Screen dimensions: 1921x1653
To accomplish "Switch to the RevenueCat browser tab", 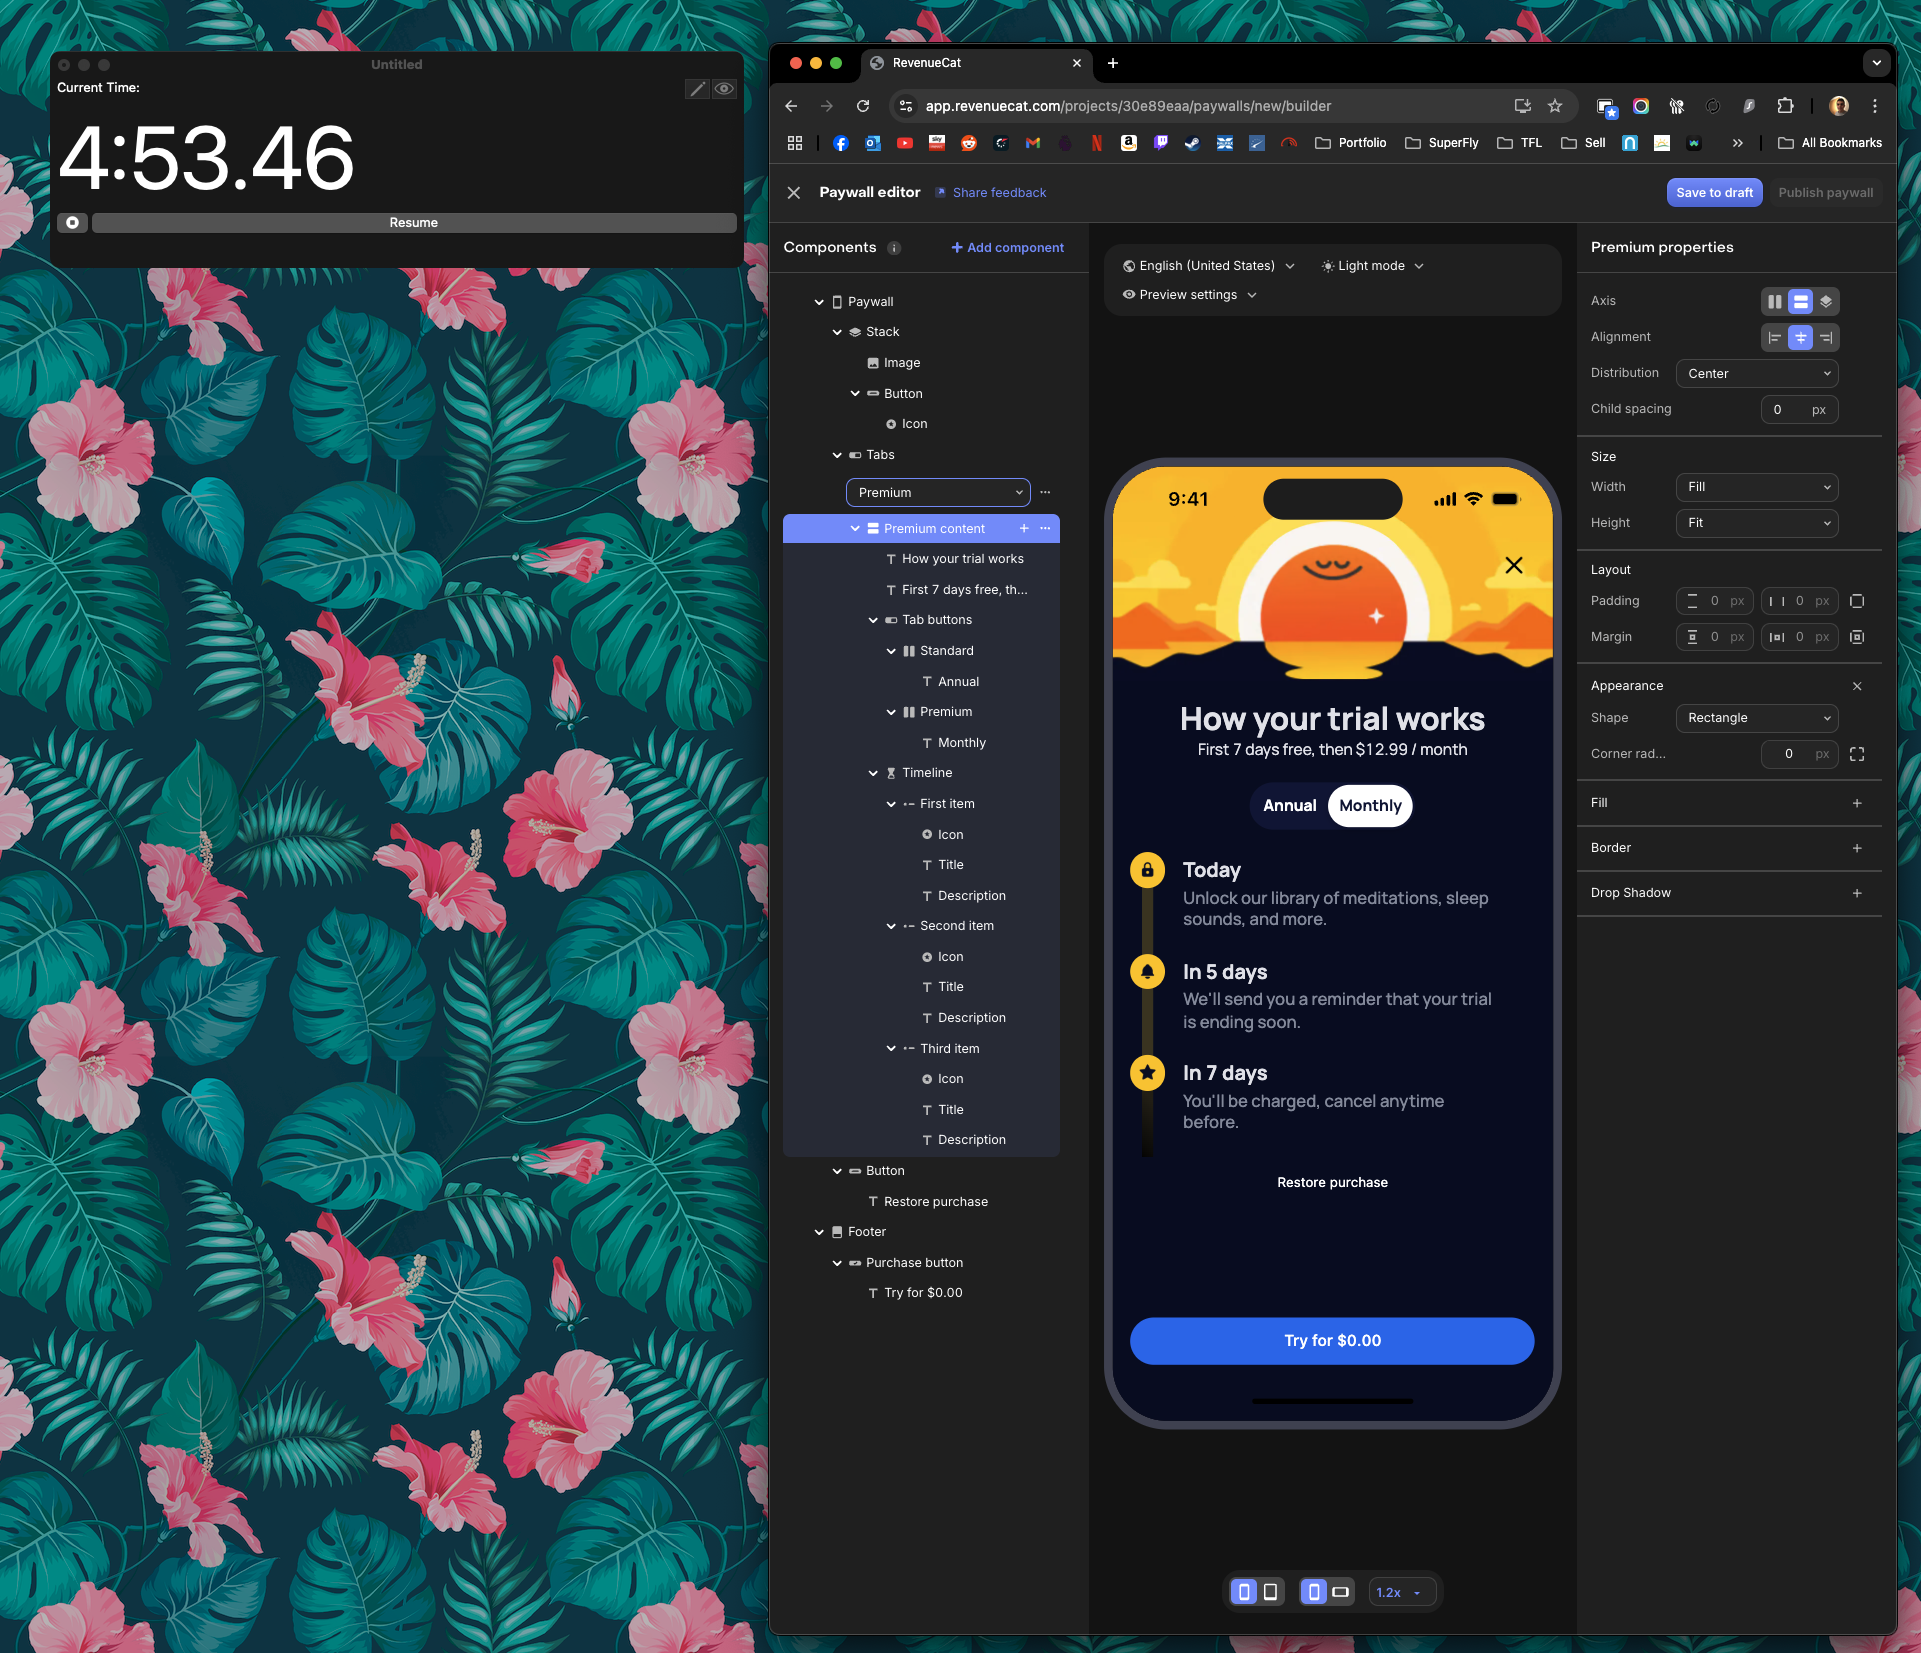I will pyautogui.click(x=927, y=63).
